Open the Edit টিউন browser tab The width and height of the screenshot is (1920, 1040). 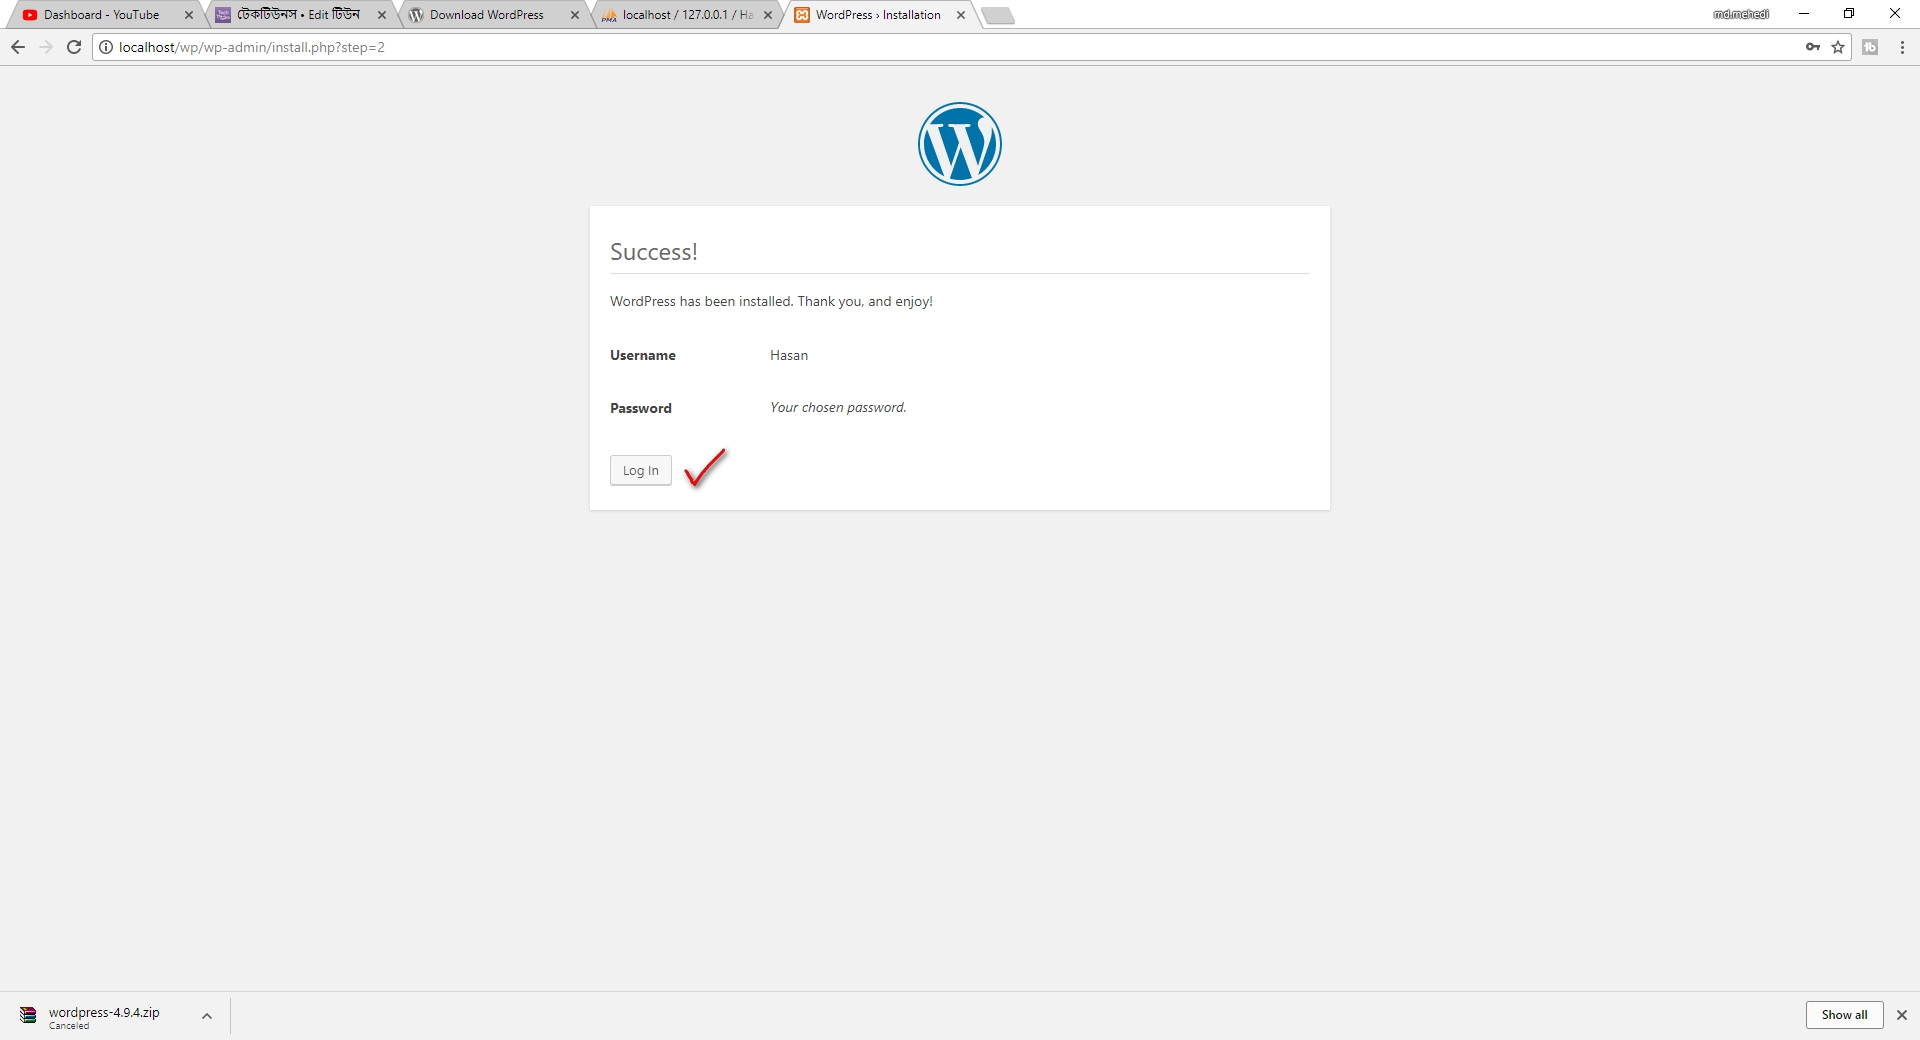[298, 15]
